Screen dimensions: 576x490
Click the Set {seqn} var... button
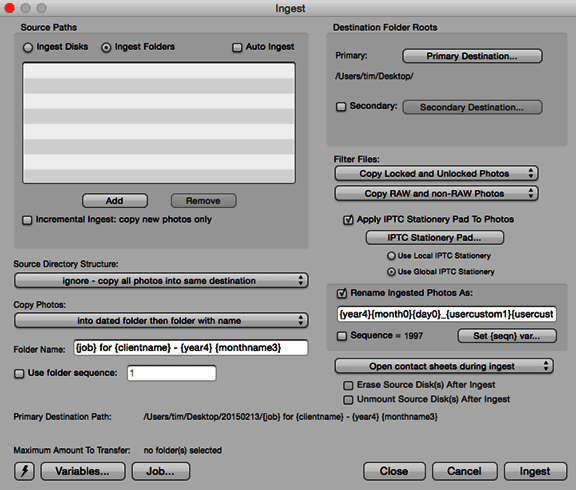tap(507, 336)
